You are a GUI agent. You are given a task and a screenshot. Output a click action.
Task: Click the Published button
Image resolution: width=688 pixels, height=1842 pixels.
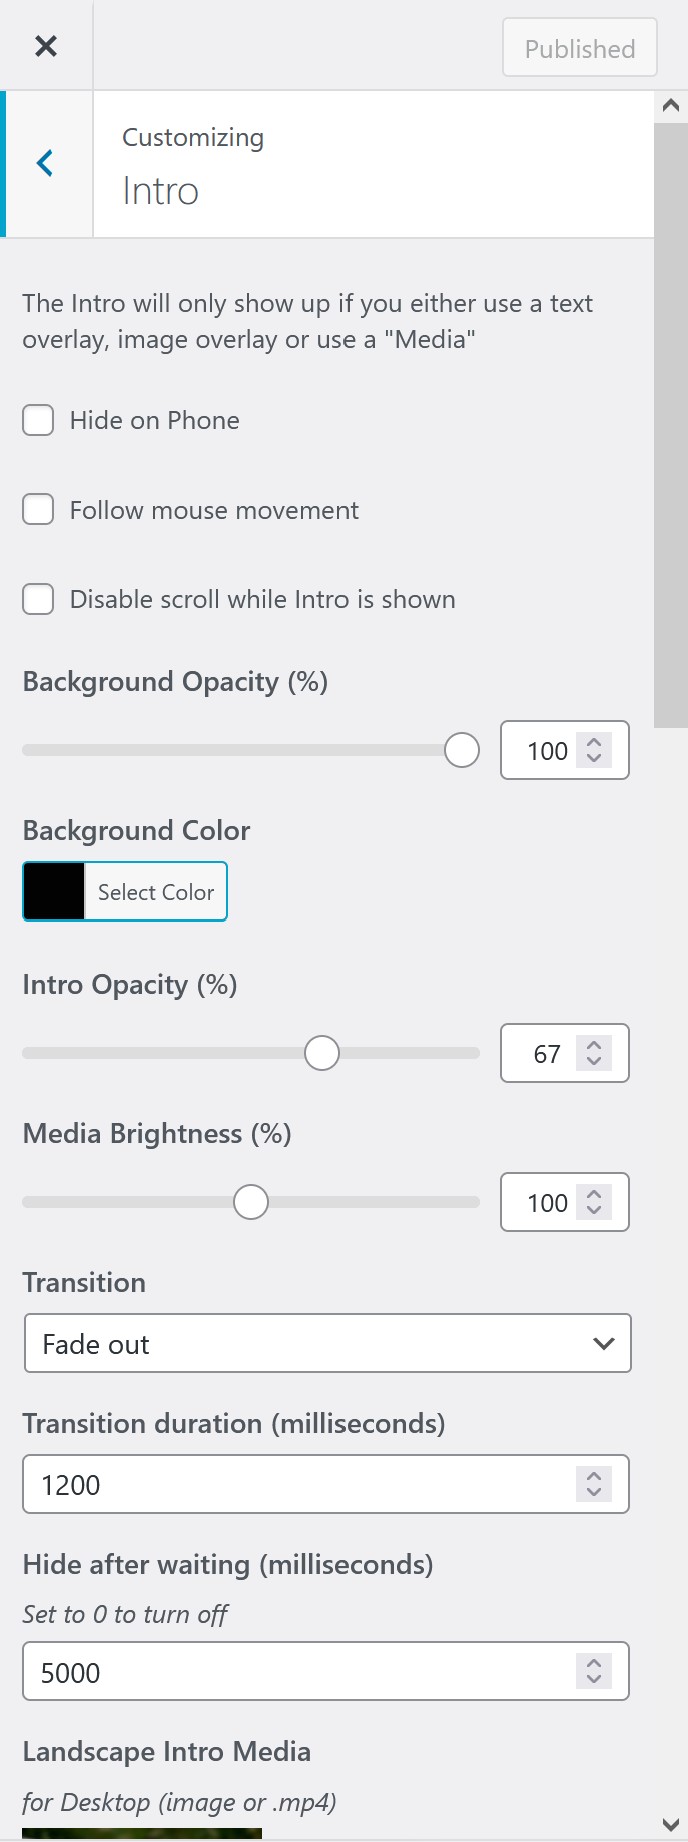(x=579, y=48)
